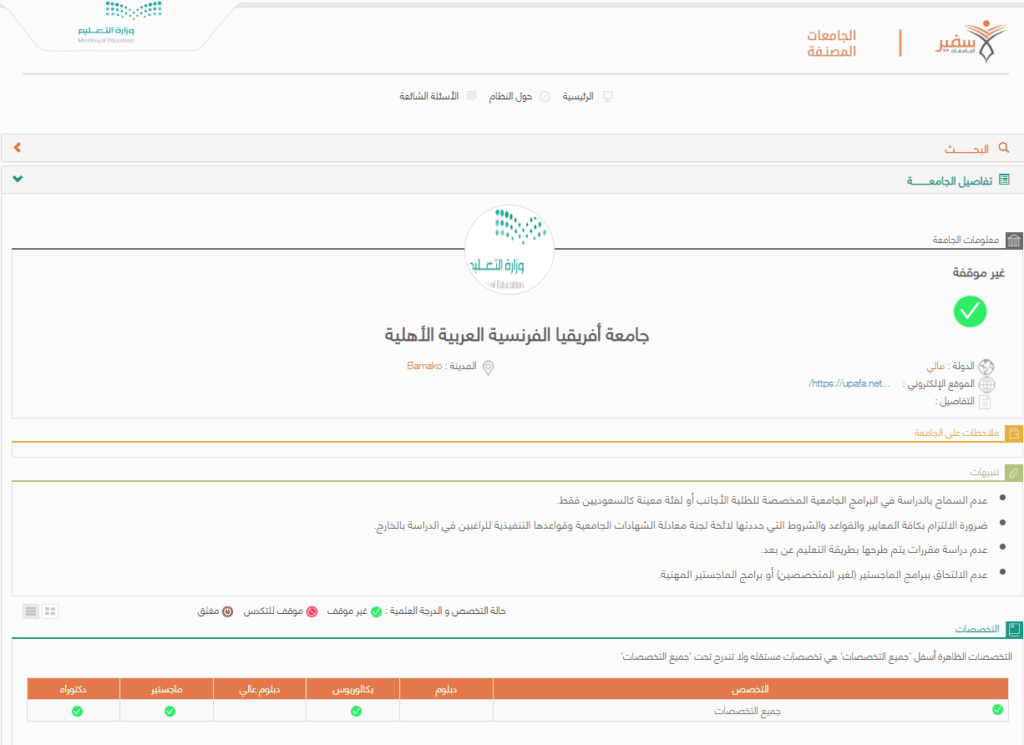The height and width of the screenshot is (745, 1024).
Task: Expand the البحث search panel arrow
Action: pos(17,148)
